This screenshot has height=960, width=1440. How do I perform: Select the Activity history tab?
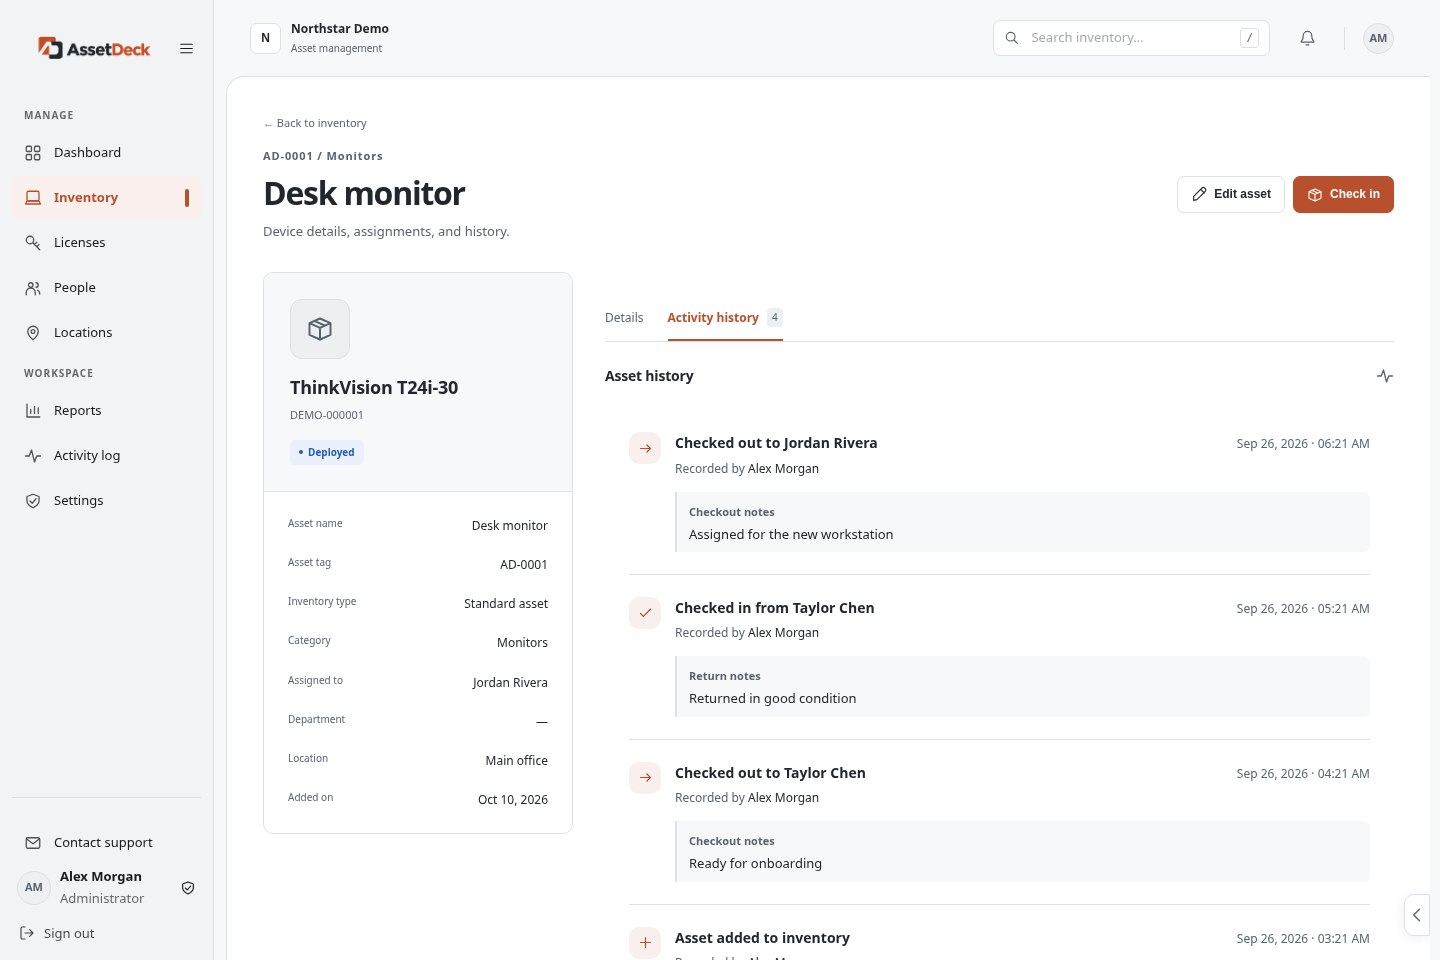[725, 318]
